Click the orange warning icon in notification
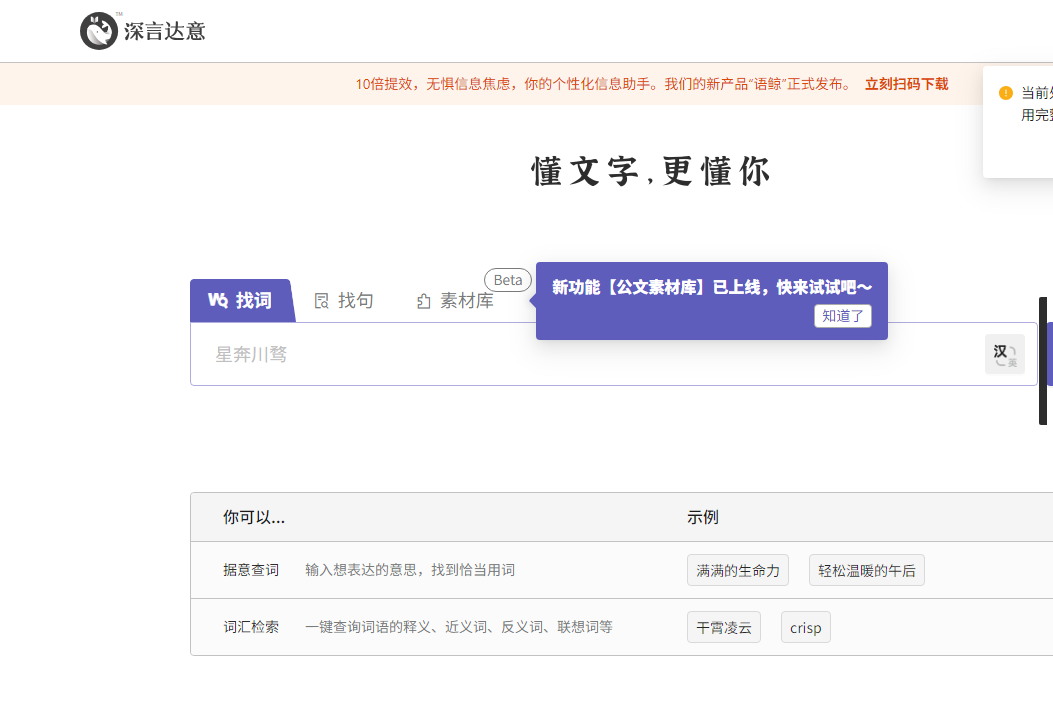 [1005, 93]
